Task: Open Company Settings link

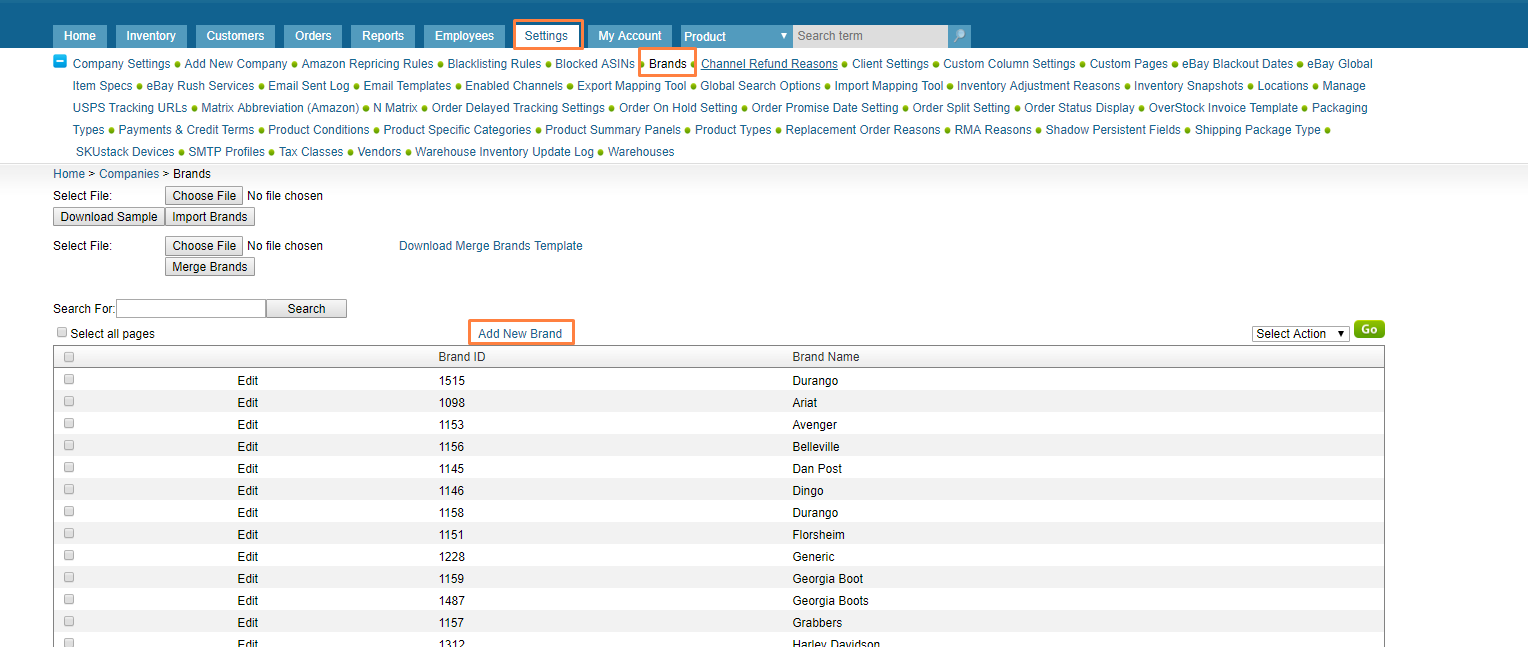Action: tap(122, 64)
